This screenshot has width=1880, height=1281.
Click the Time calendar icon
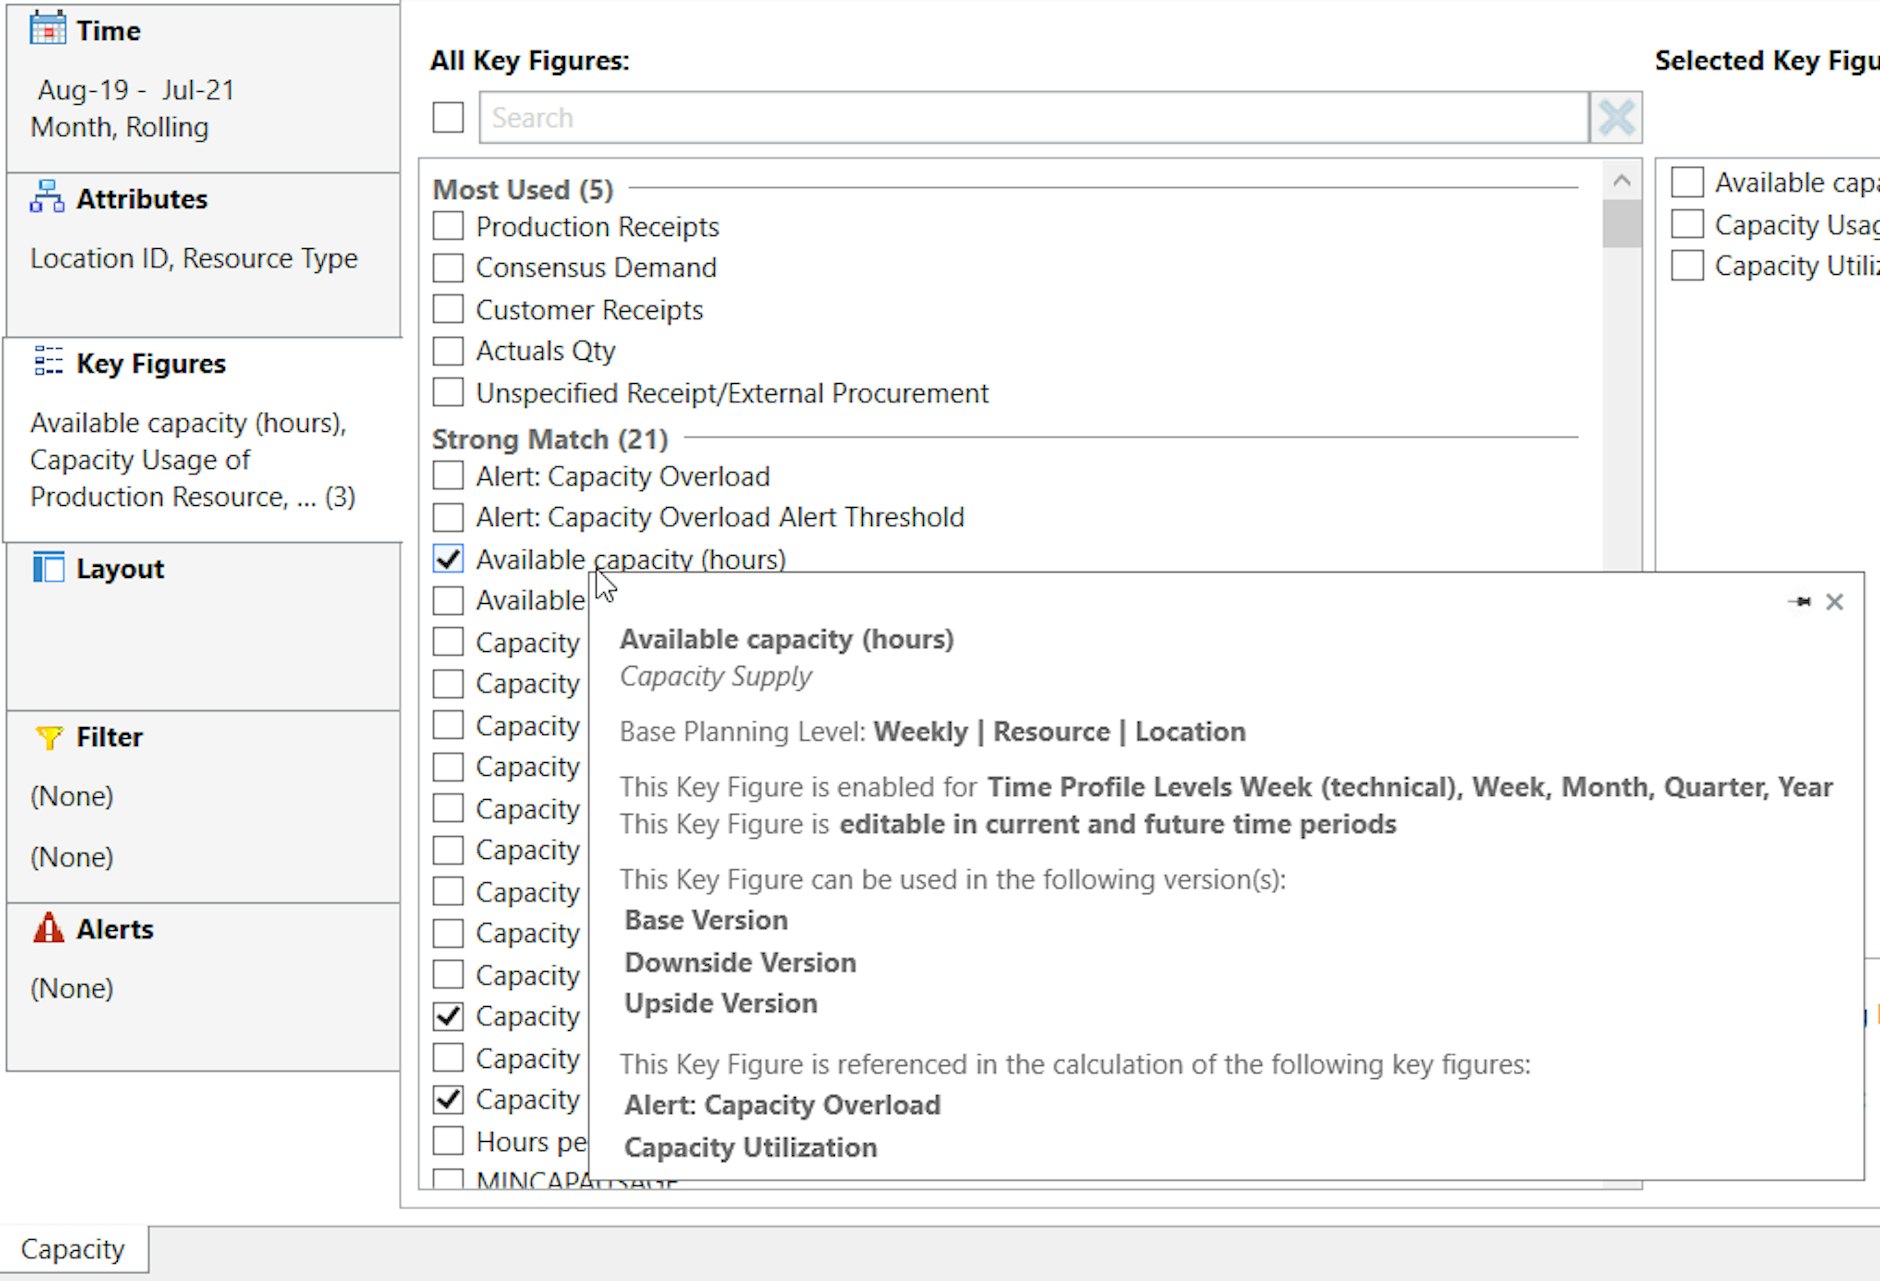(47, 28)
